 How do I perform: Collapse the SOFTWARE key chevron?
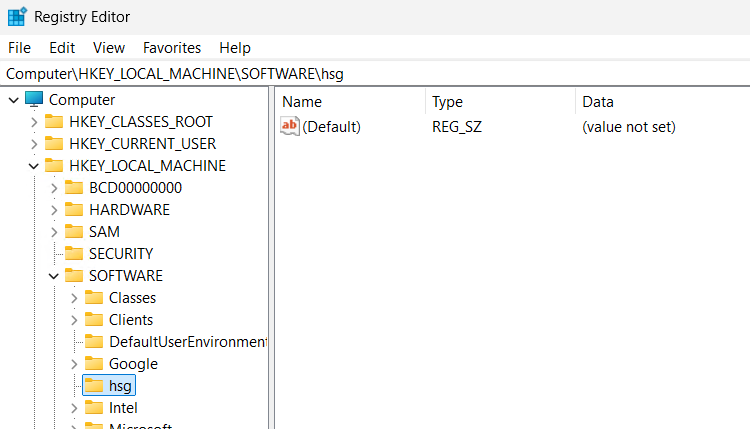tap(54, 276)
